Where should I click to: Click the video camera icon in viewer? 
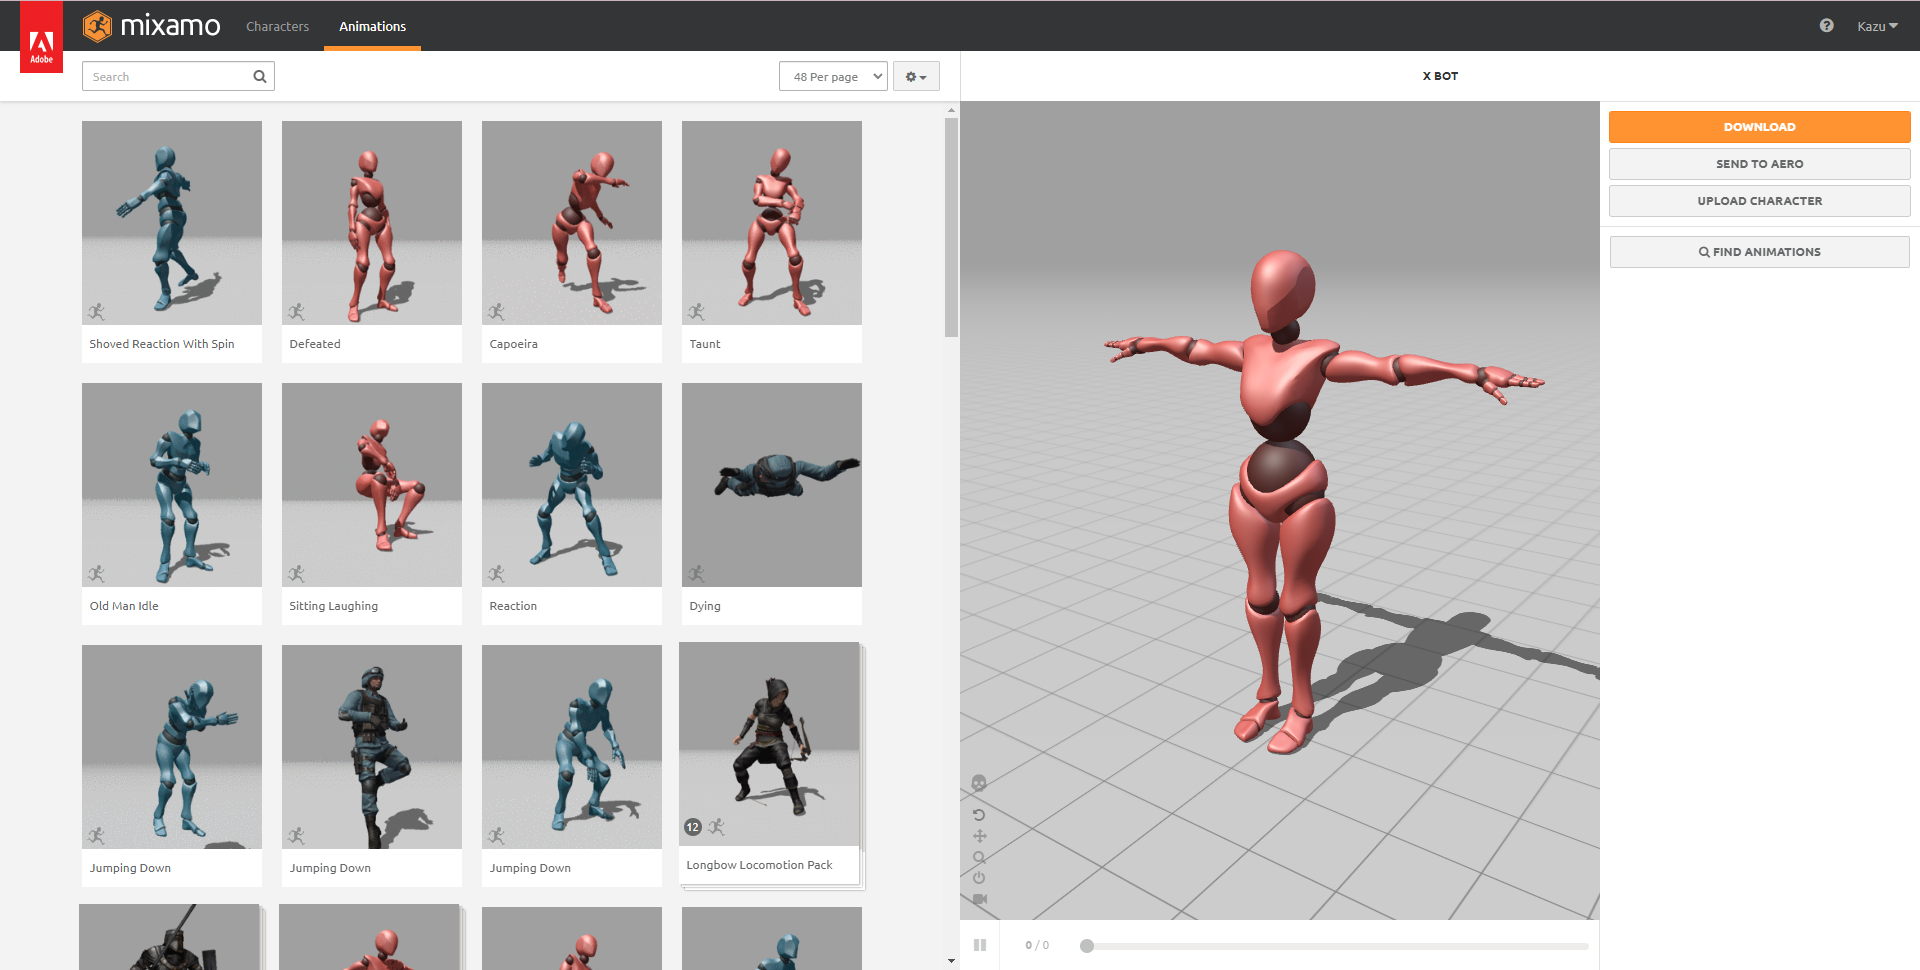coord(979,899)
